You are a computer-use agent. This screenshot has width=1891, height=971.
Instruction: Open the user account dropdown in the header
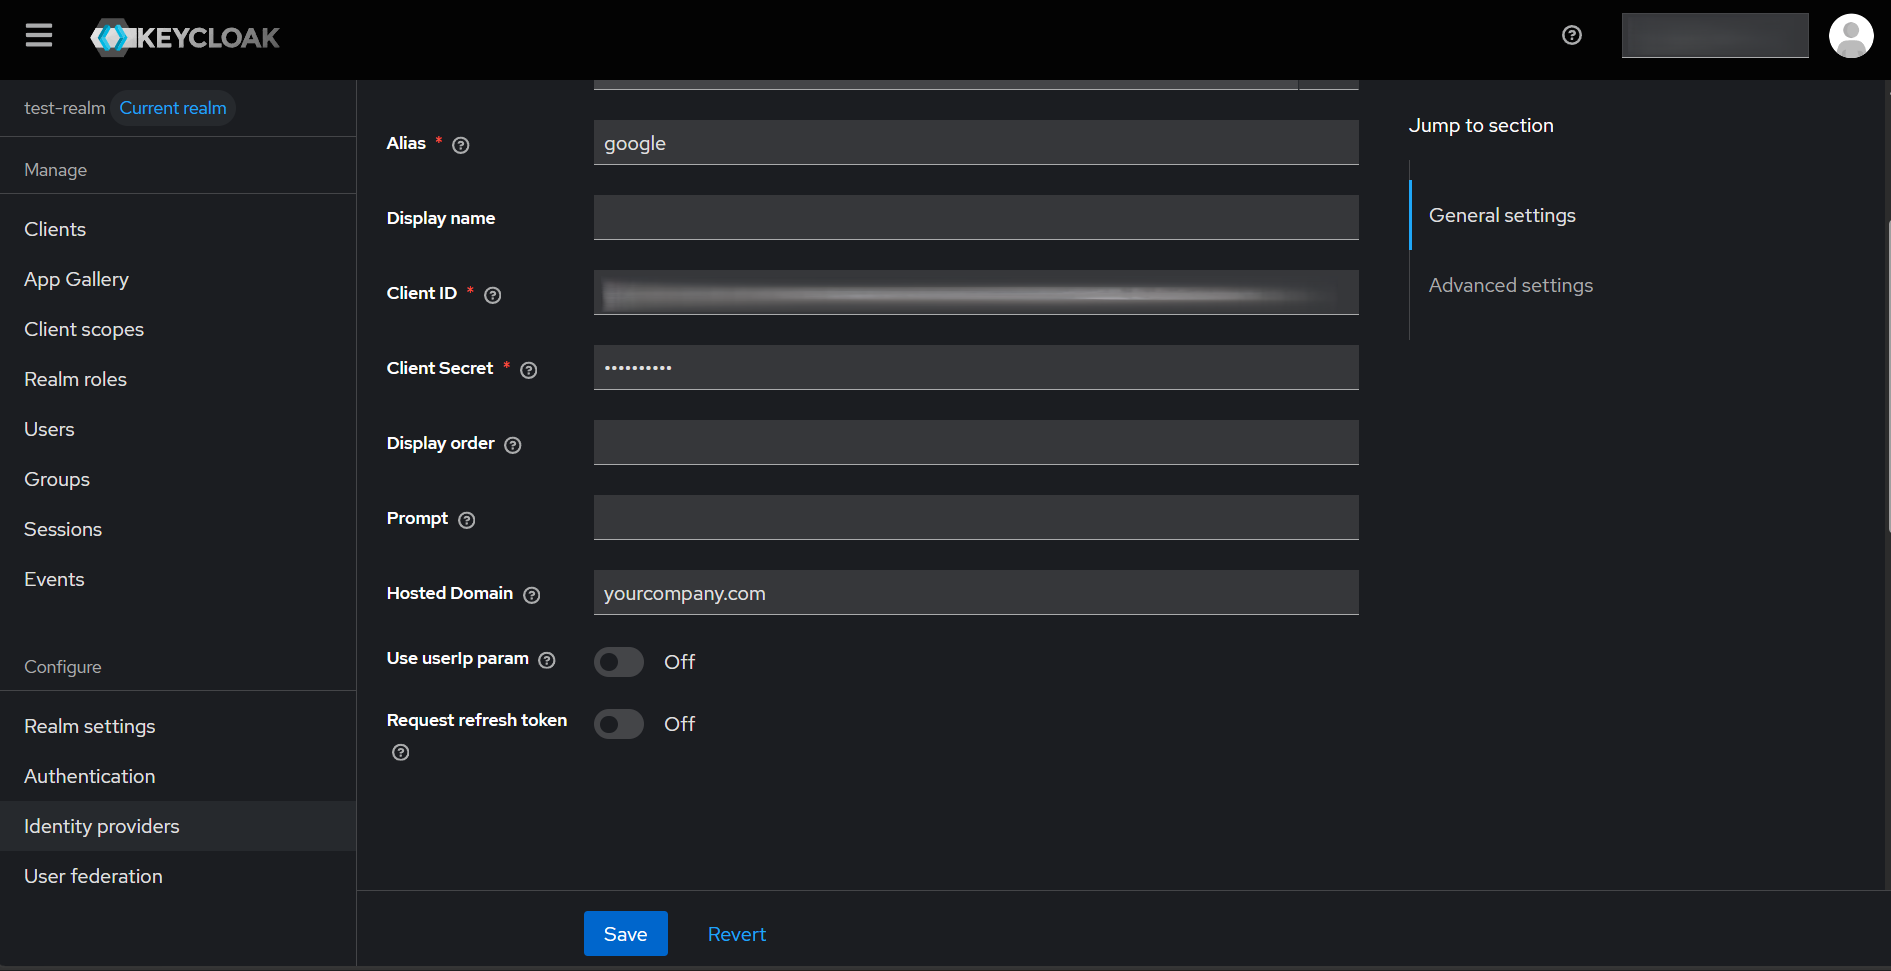(1715, 36)
